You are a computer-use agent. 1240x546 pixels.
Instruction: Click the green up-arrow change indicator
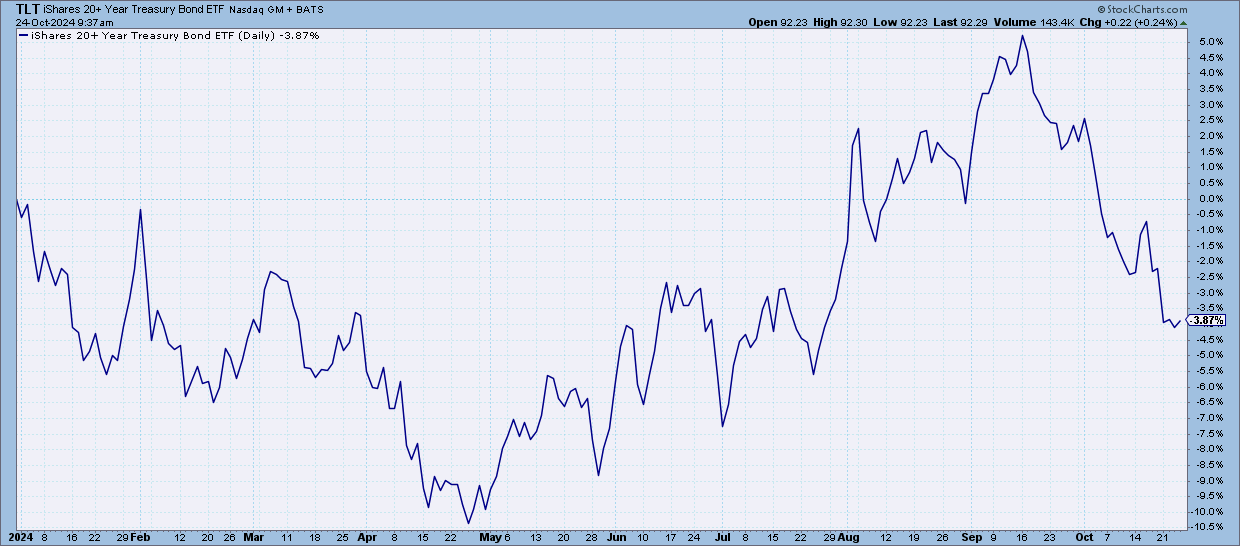(x=1184, y=22)
